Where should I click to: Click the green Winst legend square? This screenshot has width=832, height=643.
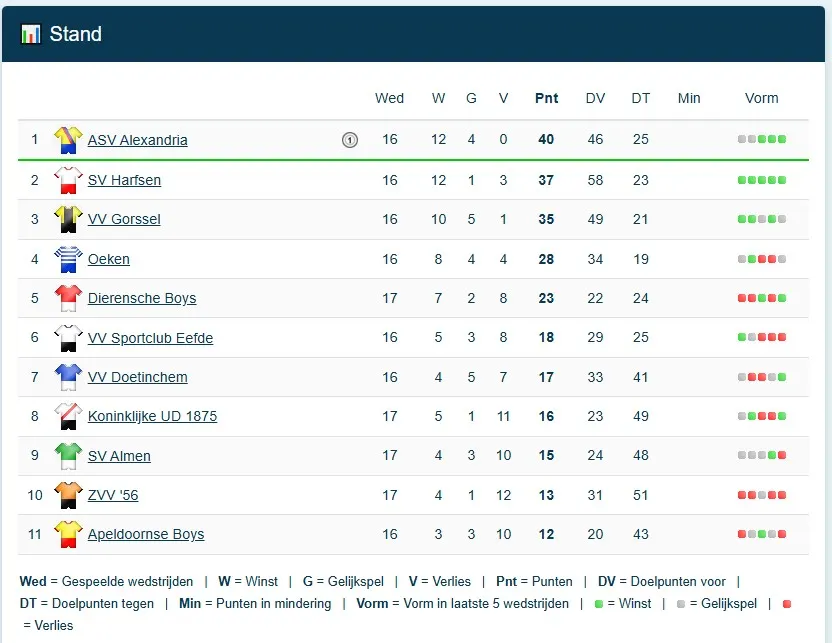(599, 604)
